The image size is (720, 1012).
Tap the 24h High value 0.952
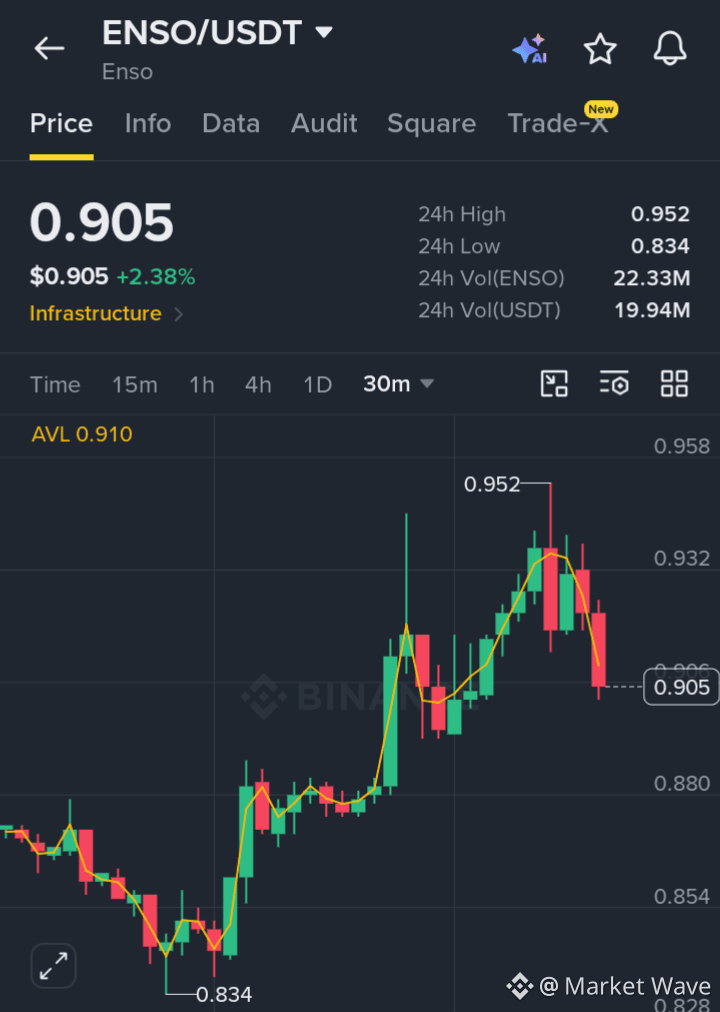coord(660,214)
